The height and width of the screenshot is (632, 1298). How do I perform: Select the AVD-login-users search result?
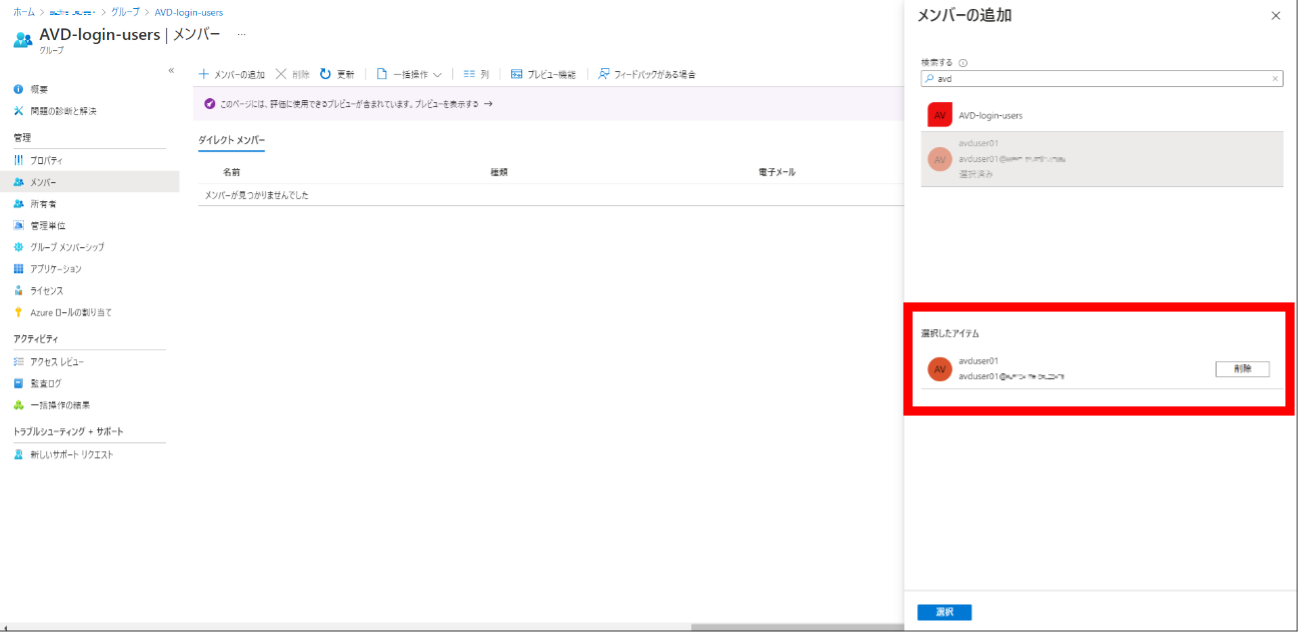point(1101,115)
